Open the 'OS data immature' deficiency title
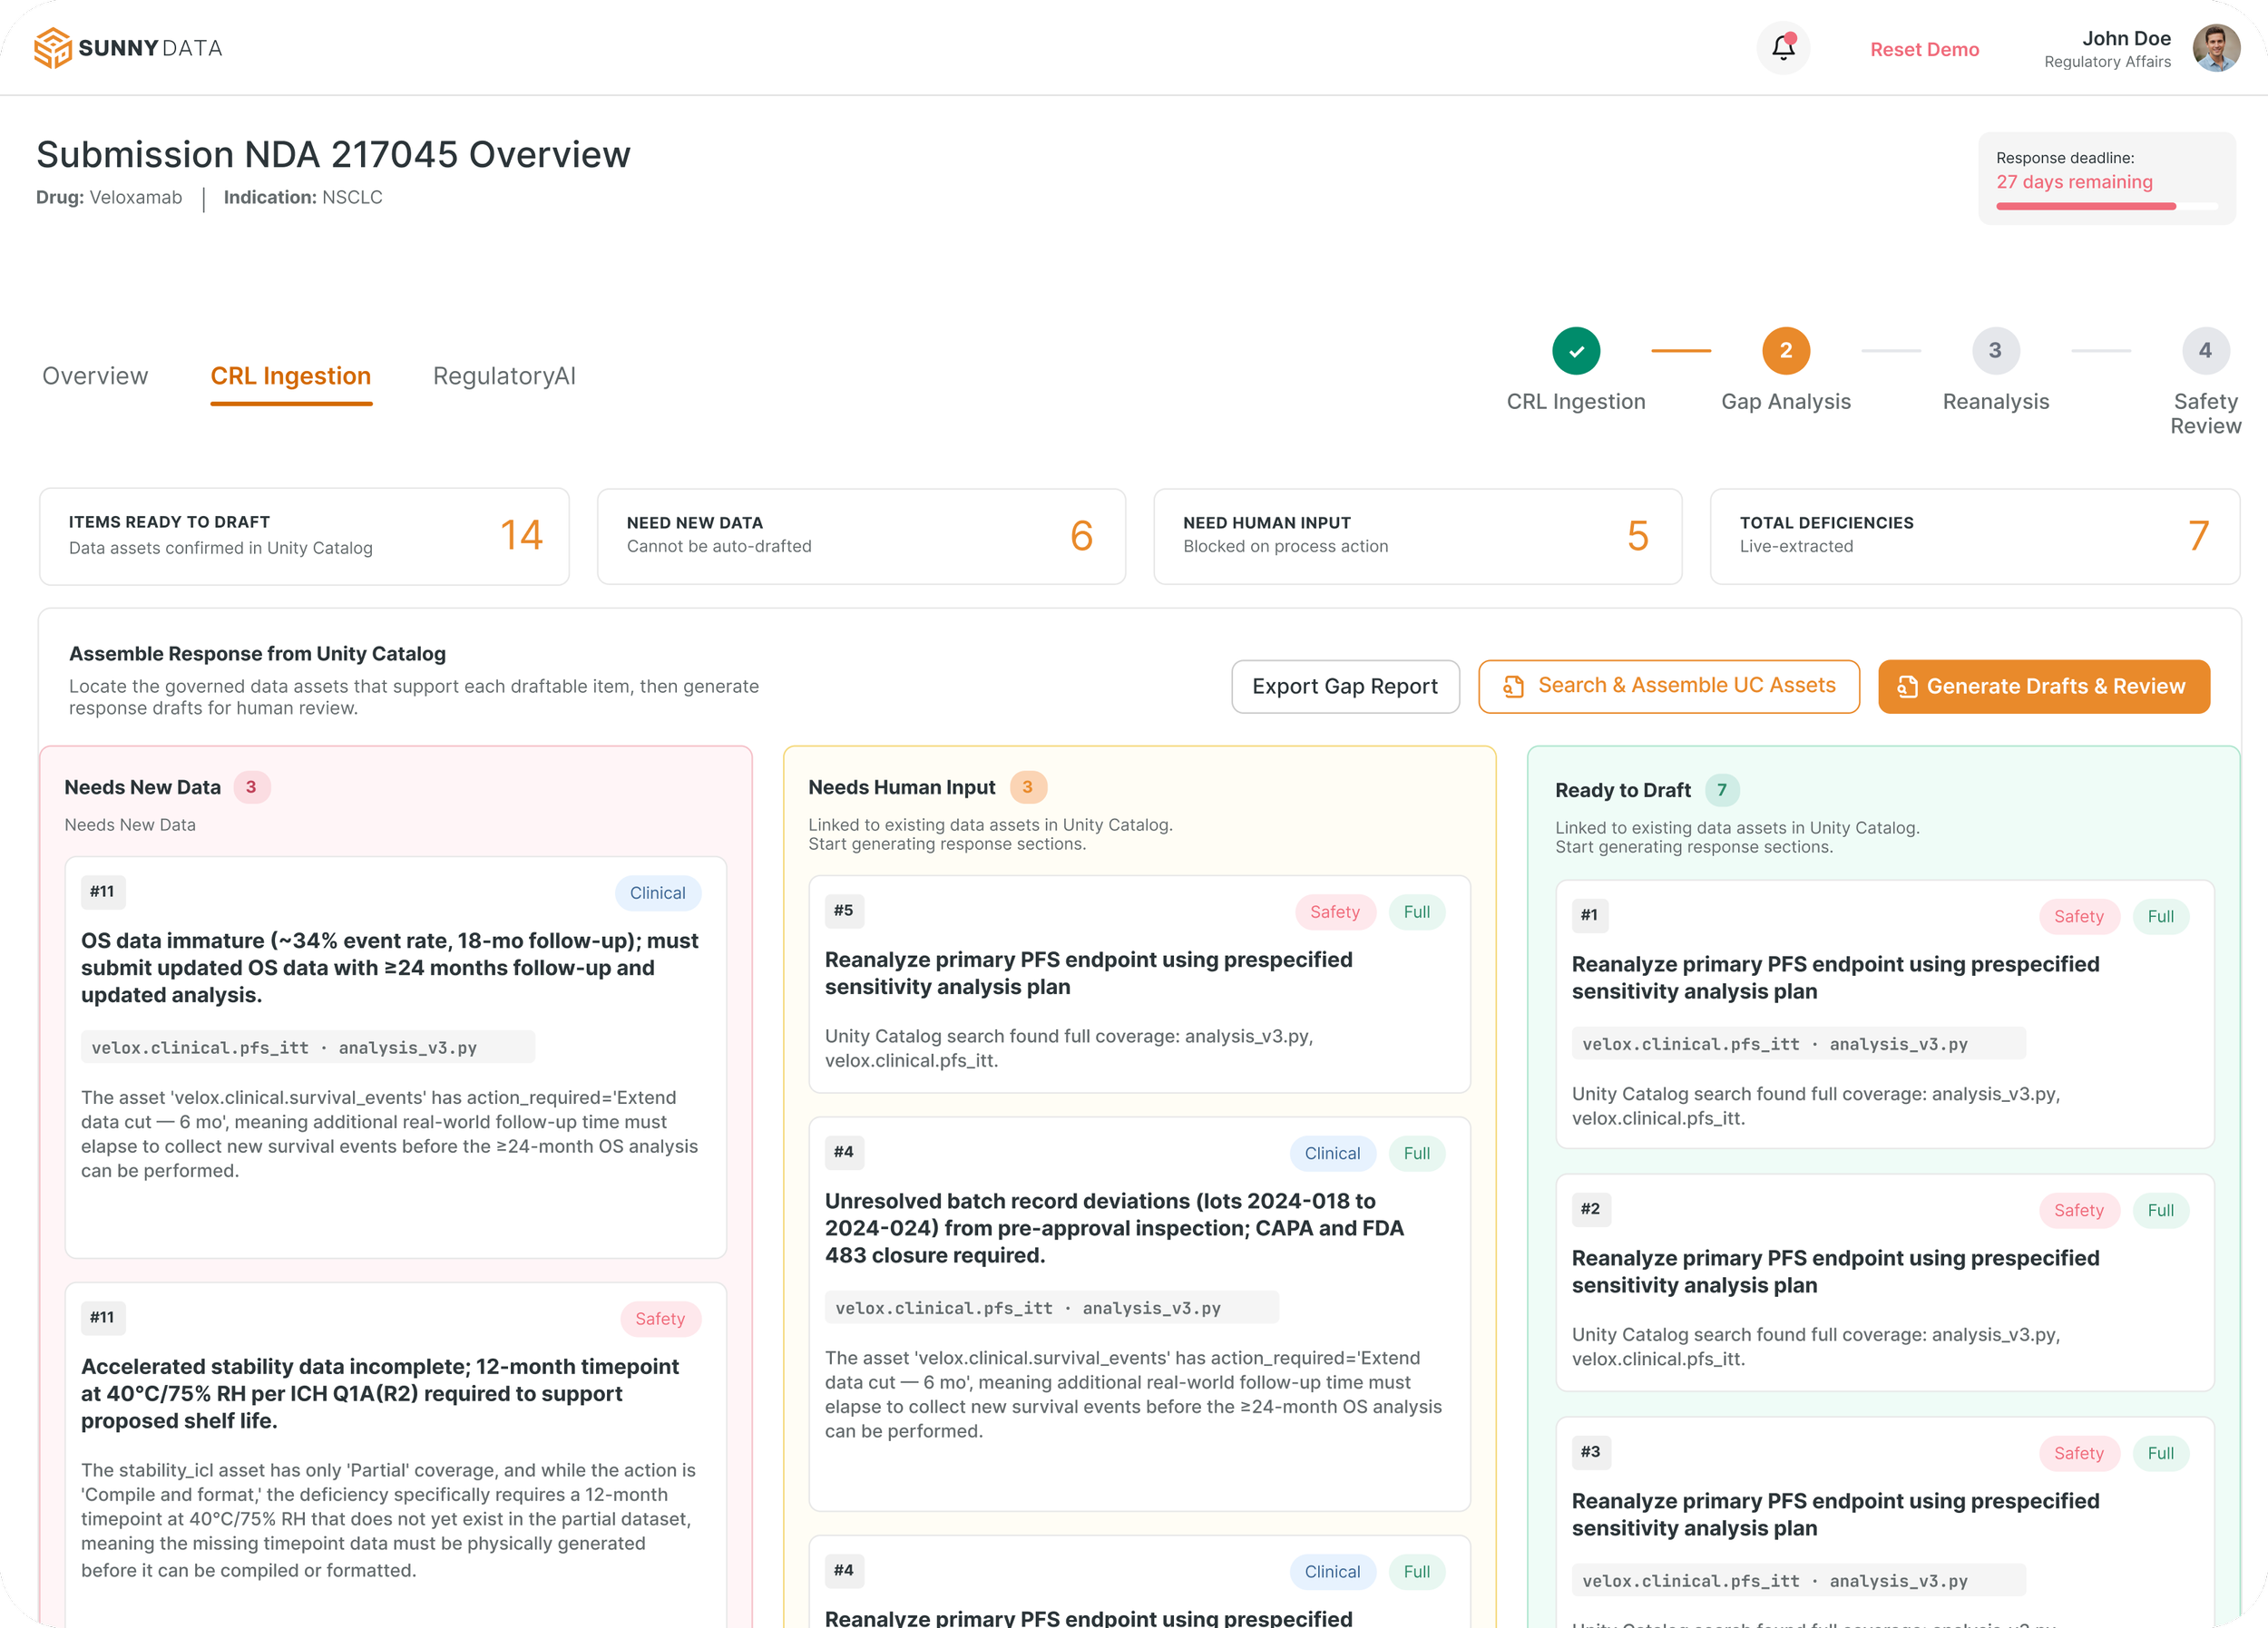 pos(390,968)
